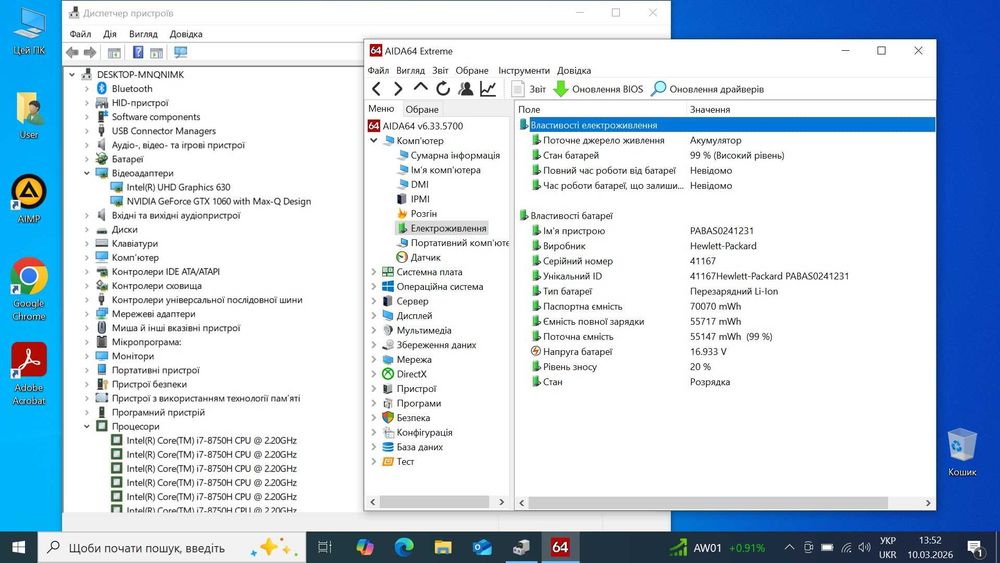Click the user profile toolbar icon in AIDA64
1000x563 pixels.
point(466,89)
